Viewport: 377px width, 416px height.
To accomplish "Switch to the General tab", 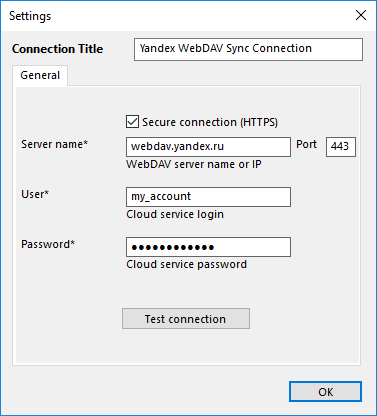I will pyautogui.click(x=40, y=75).
